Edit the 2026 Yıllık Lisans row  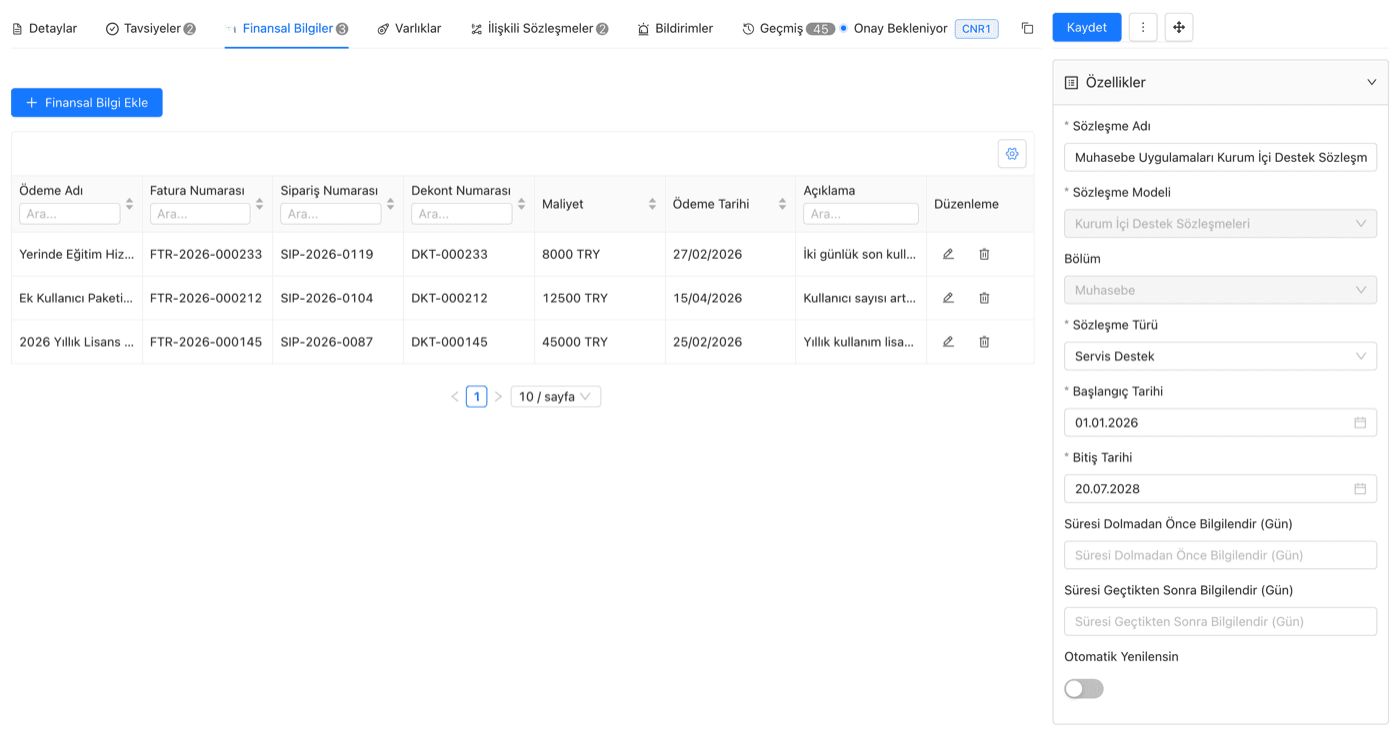coord(948,342)
